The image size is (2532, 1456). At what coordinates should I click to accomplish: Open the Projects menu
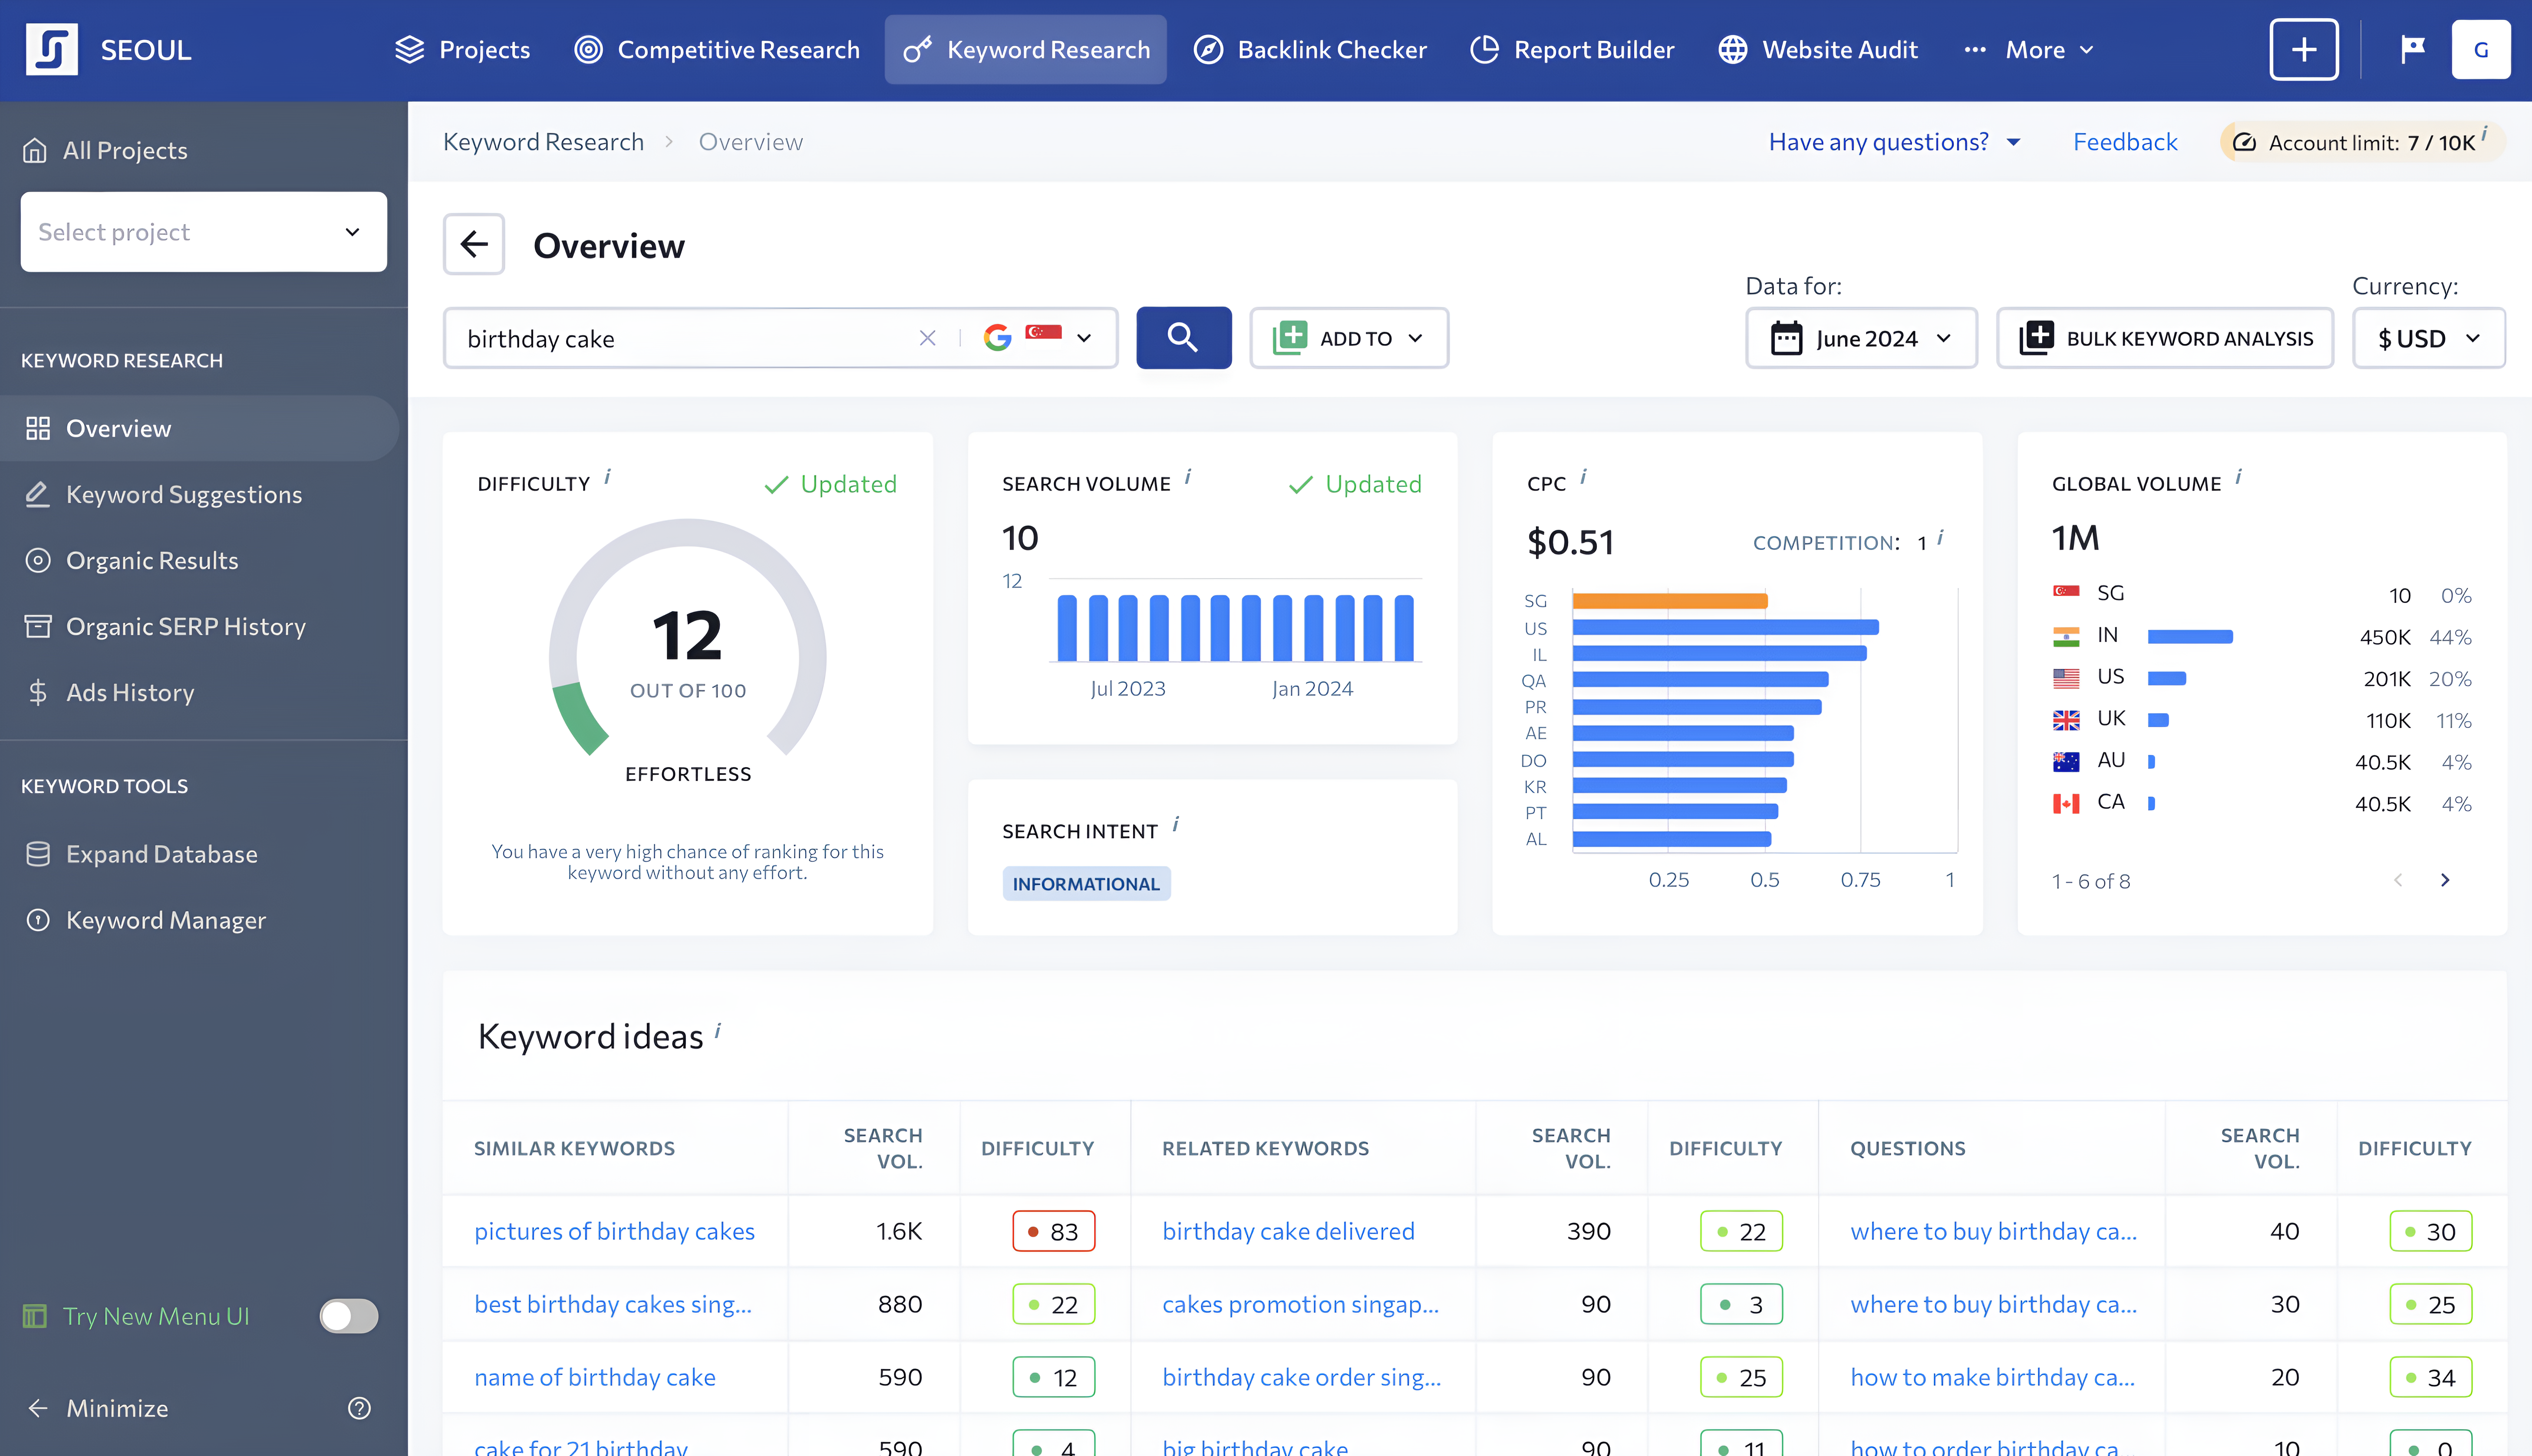462,49
